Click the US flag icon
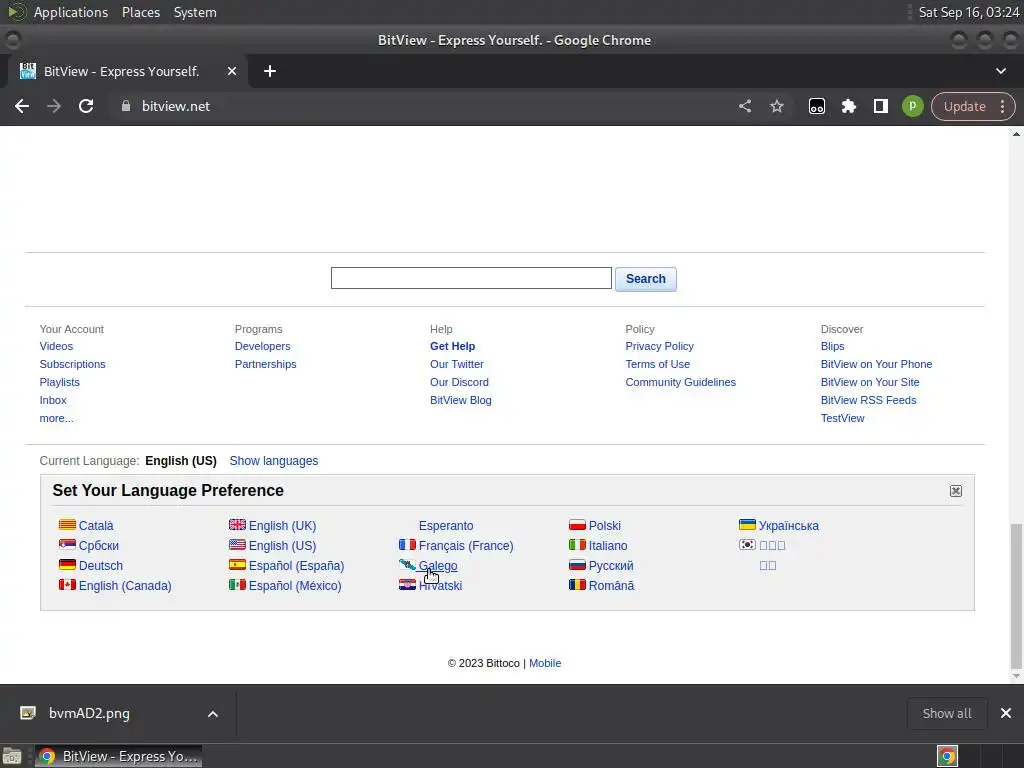This screenshot has width=1024, height=768. click(x=237, y=545)
